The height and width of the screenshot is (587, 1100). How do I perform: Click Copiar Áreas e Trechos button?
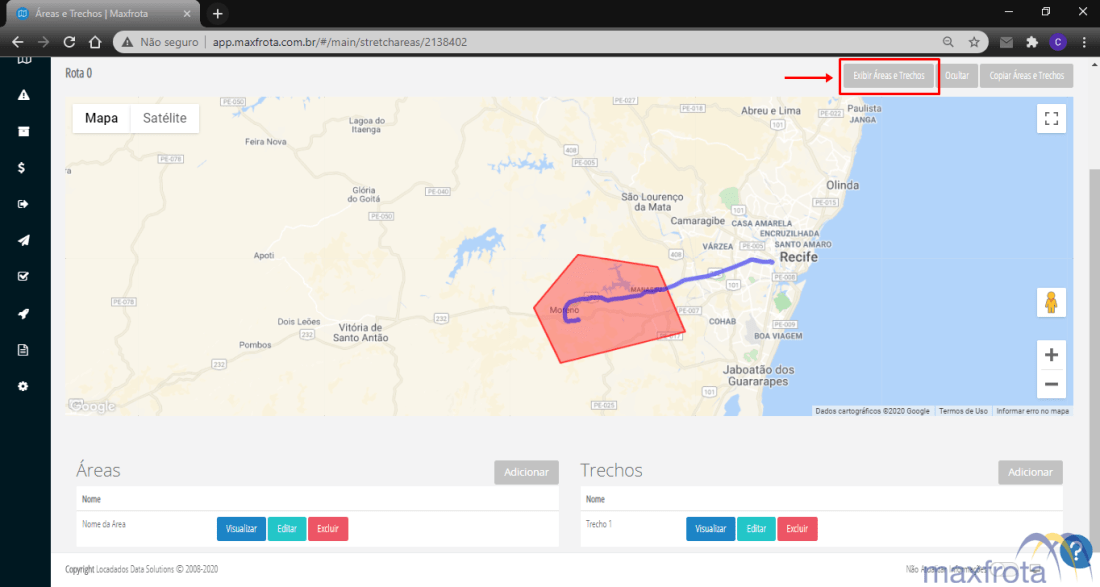tap(1026, 76)
